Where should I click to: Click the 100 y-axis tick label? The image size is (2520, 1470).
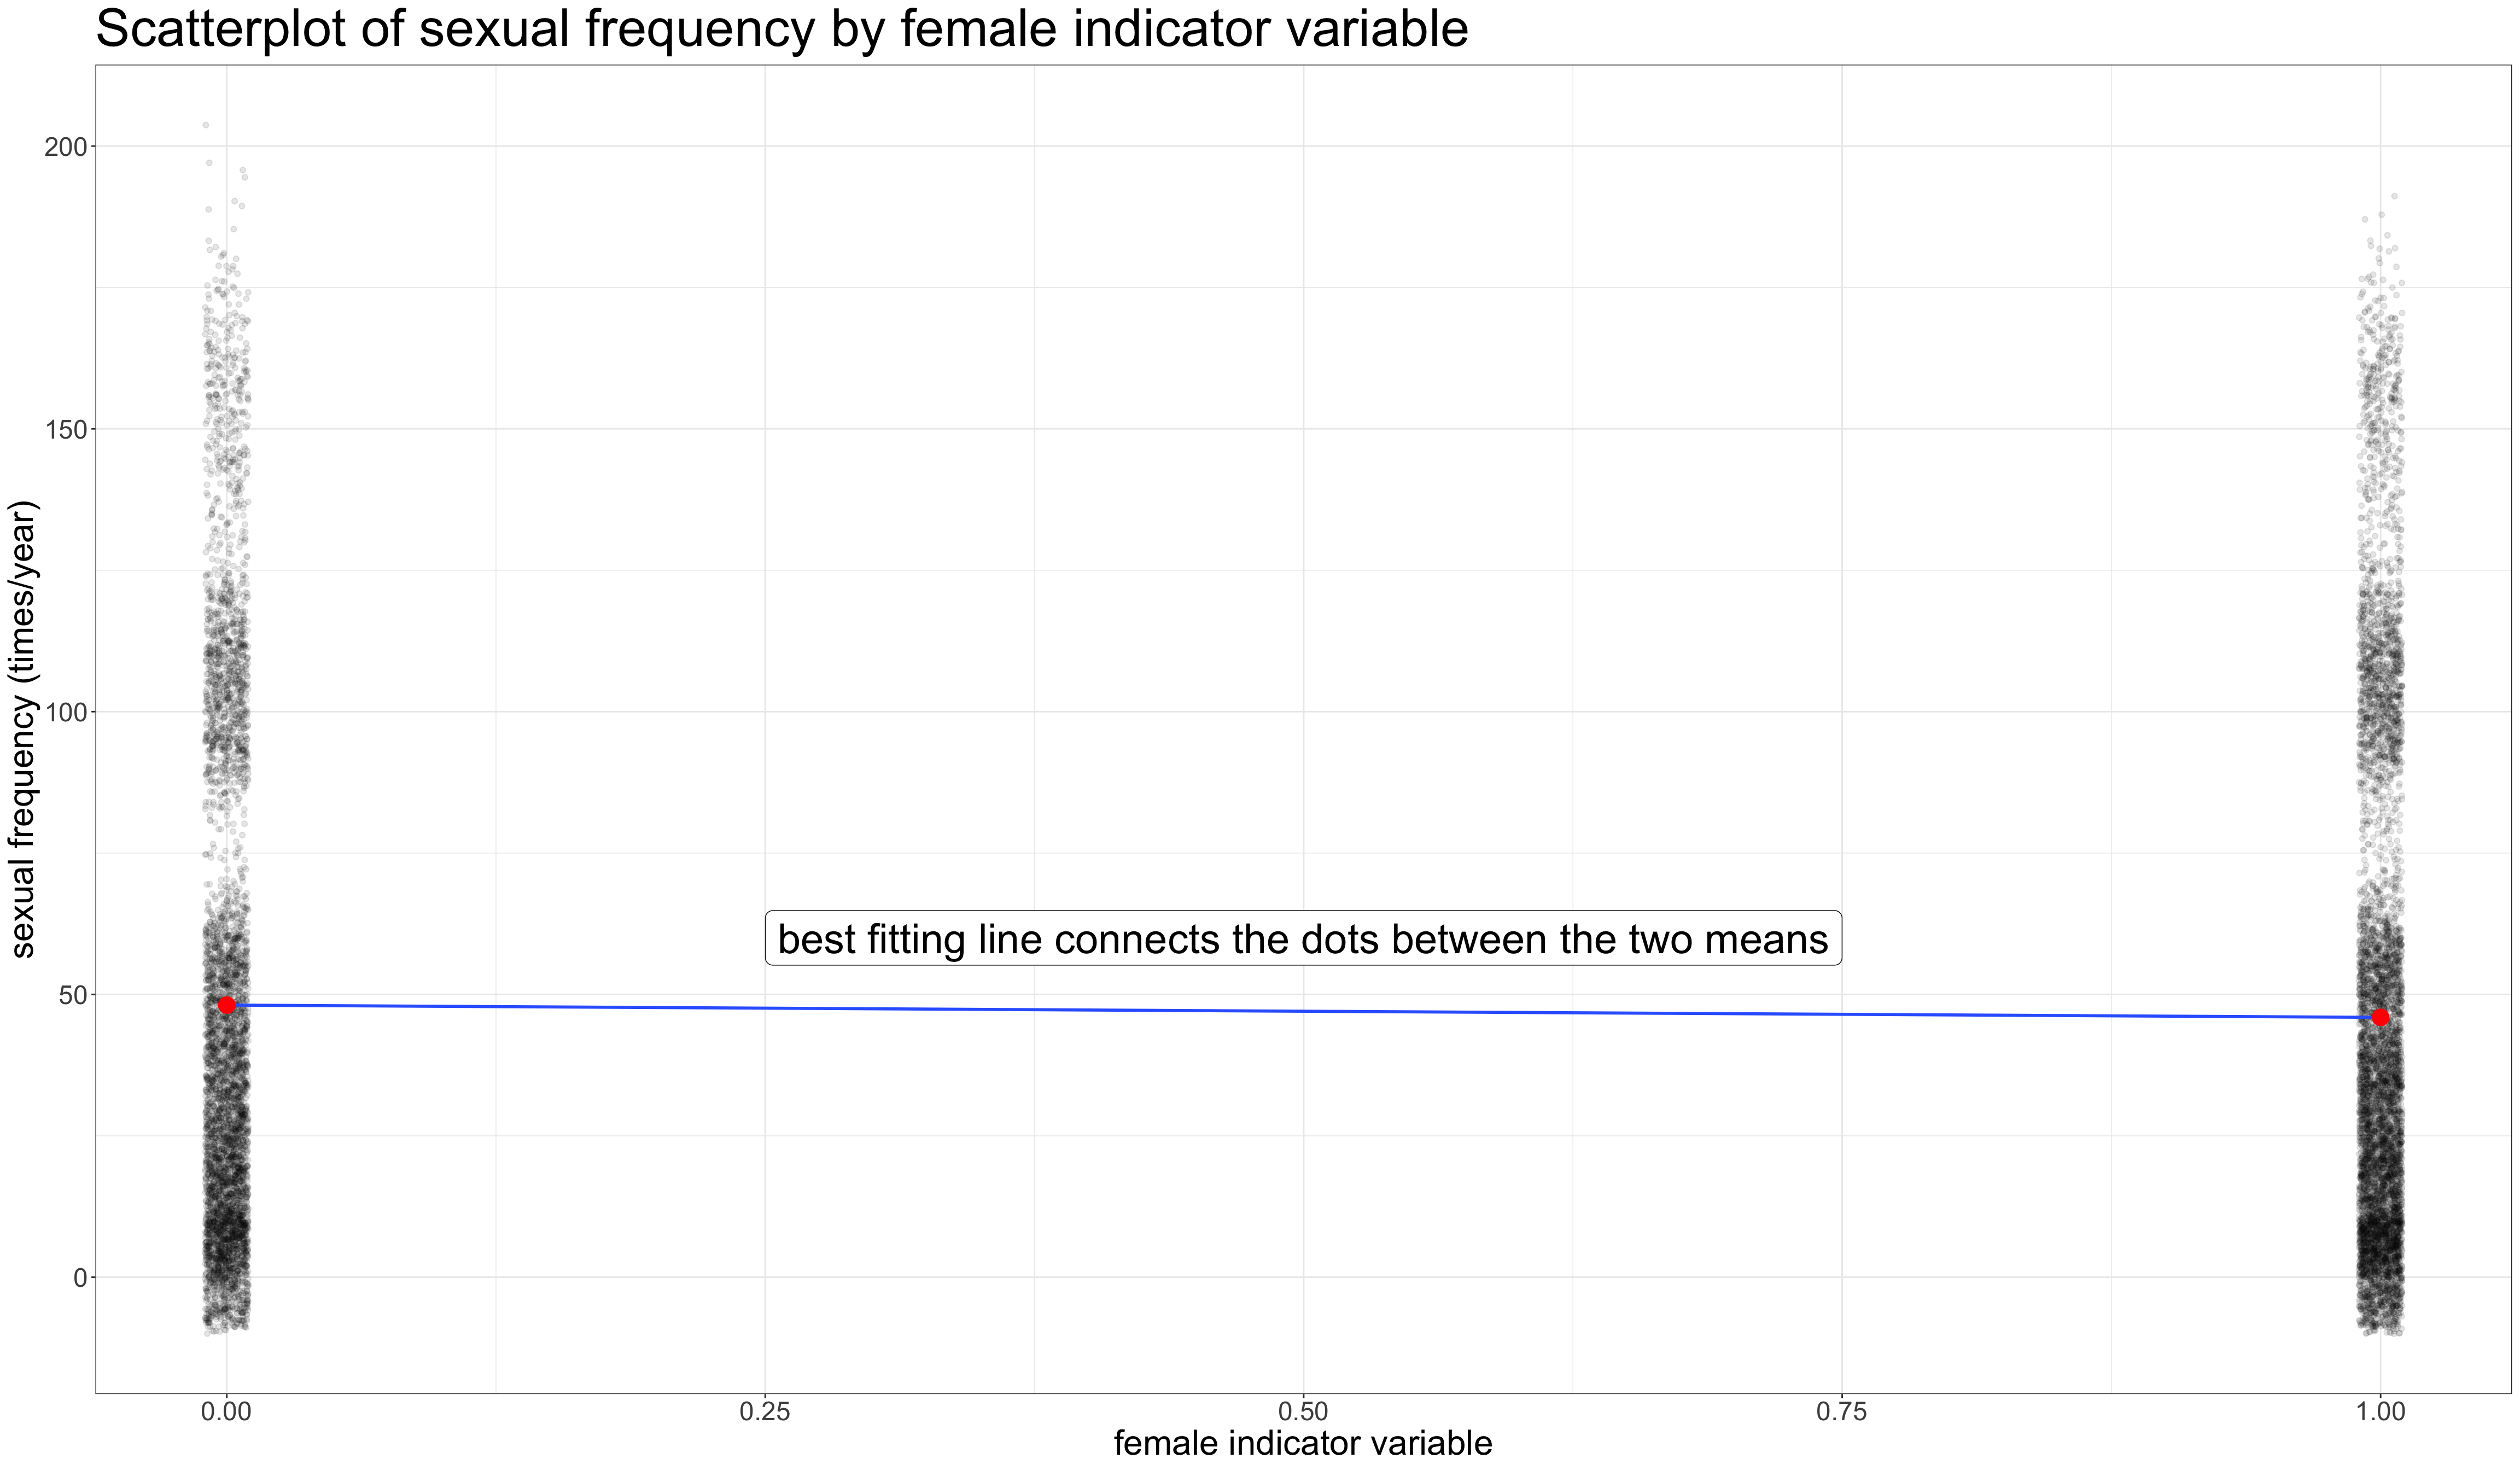[63, 712]
